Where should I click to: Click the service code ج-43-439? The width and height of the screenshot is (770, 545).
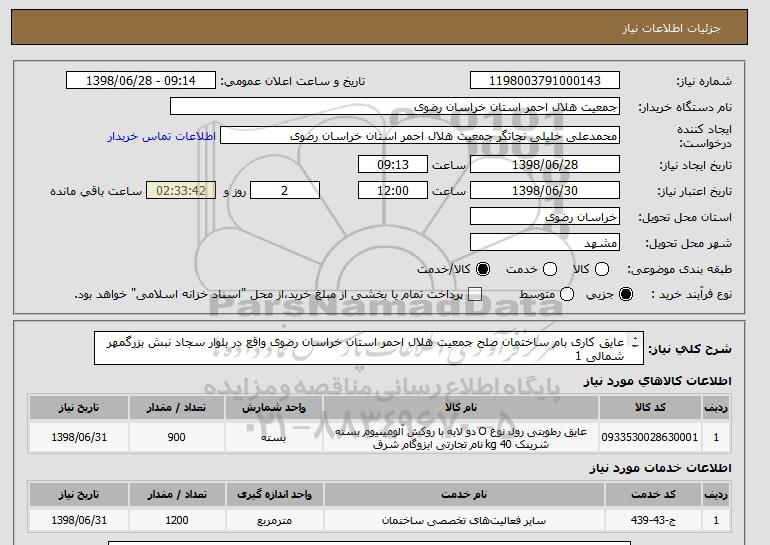point(653,520)
